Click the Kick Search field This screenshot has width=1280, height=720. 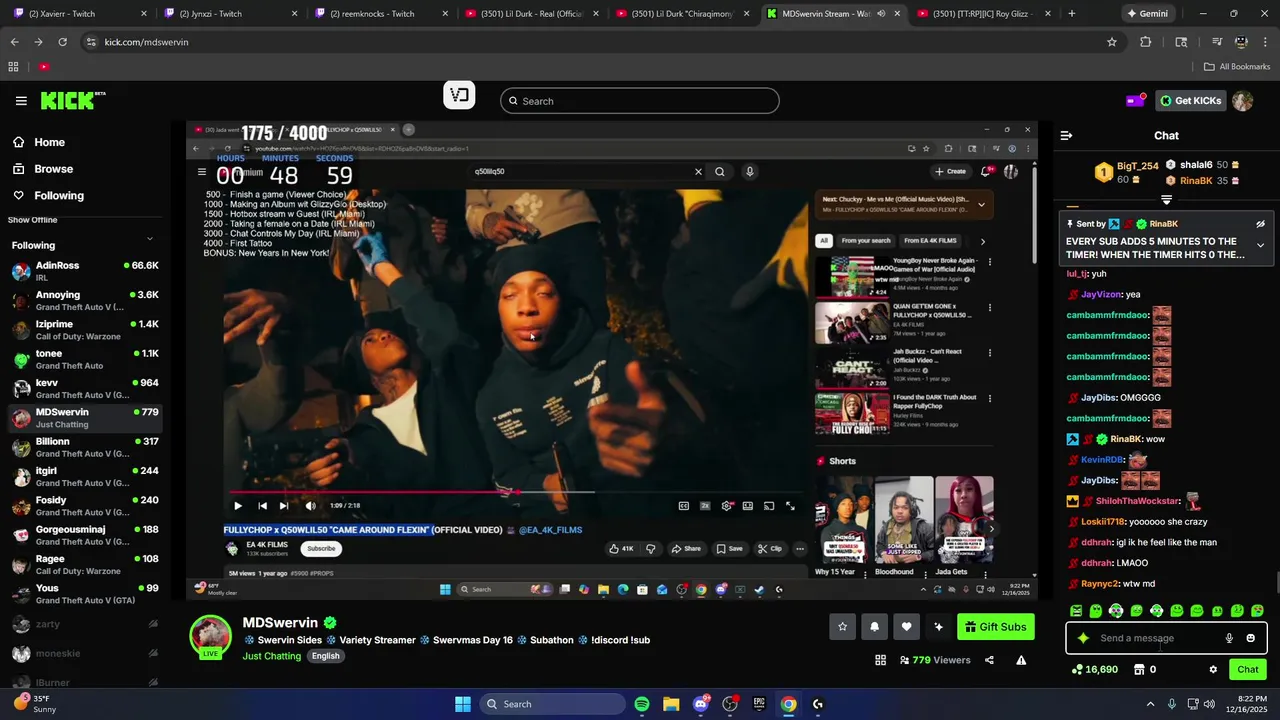pos(639,101)
